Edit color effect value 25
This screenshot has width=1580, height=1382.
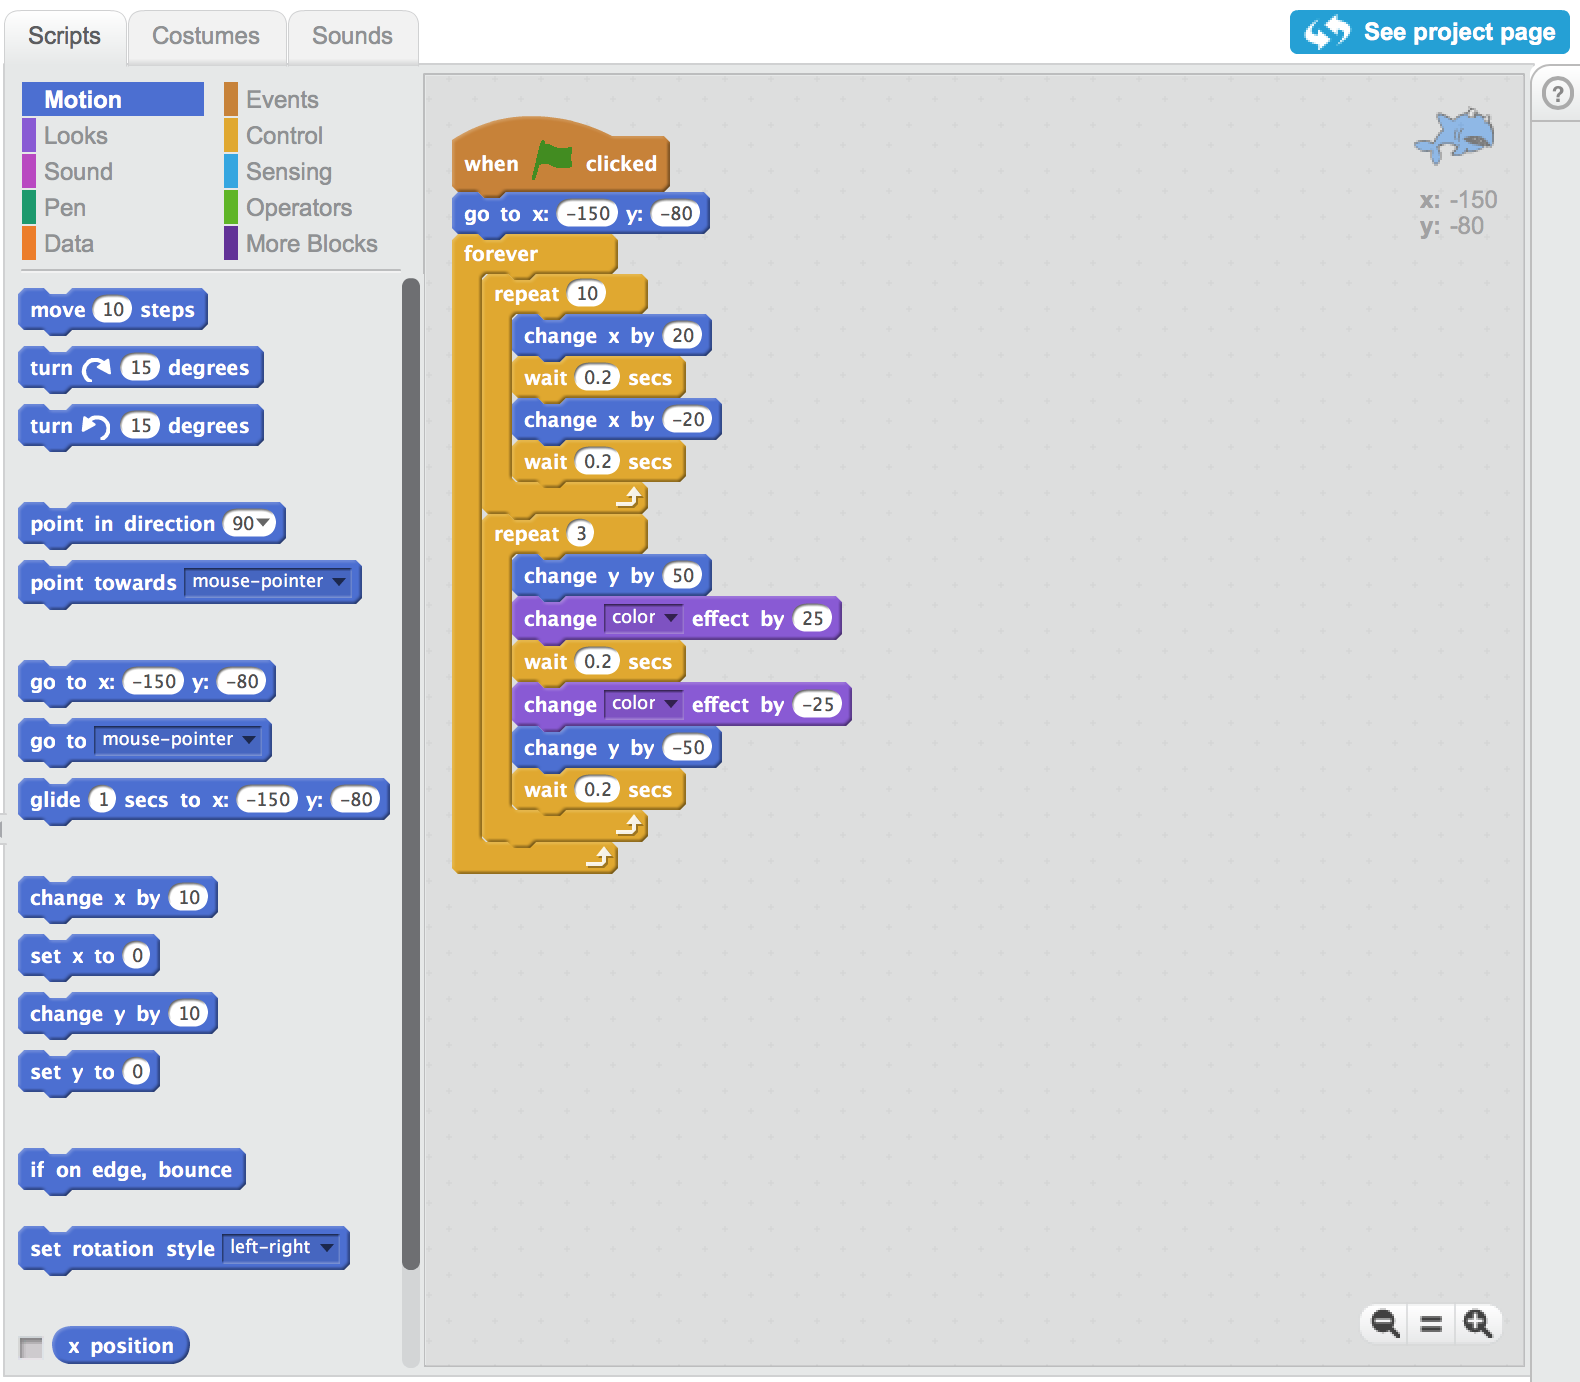(x=812, y=619)
